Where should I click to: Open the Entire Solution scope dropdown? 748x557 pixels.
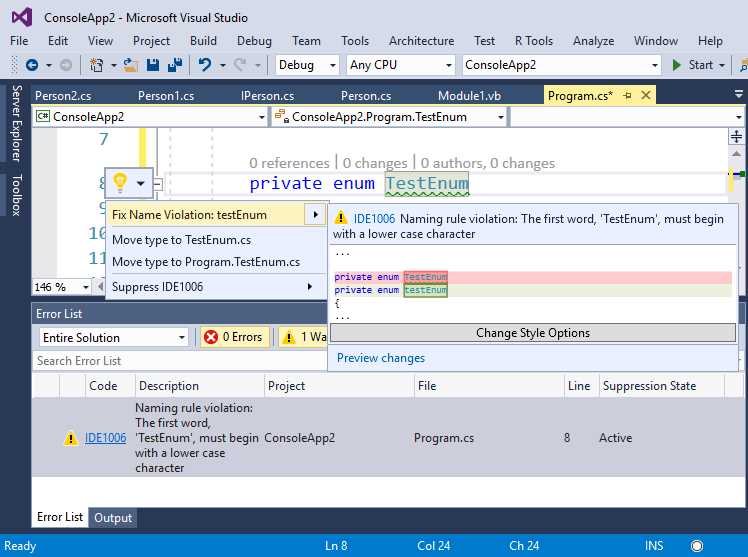tap(114, 338)
